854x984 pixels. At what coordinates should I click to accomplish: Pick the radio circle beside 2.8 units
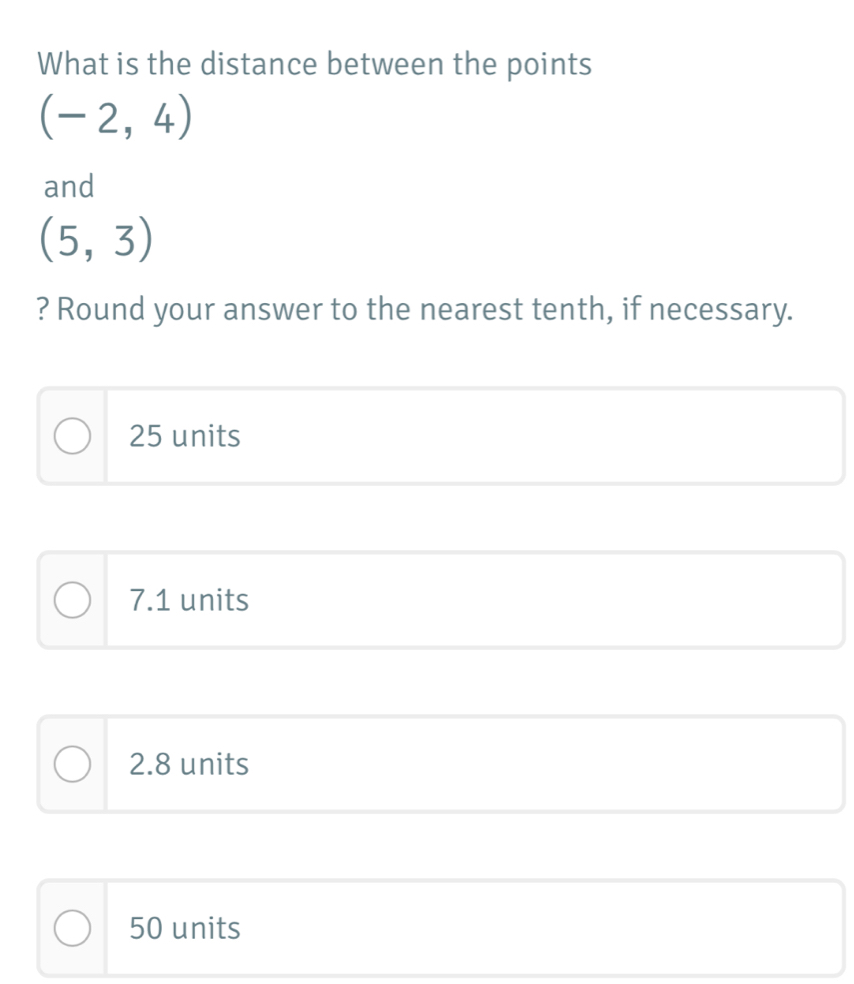point(71,765)
